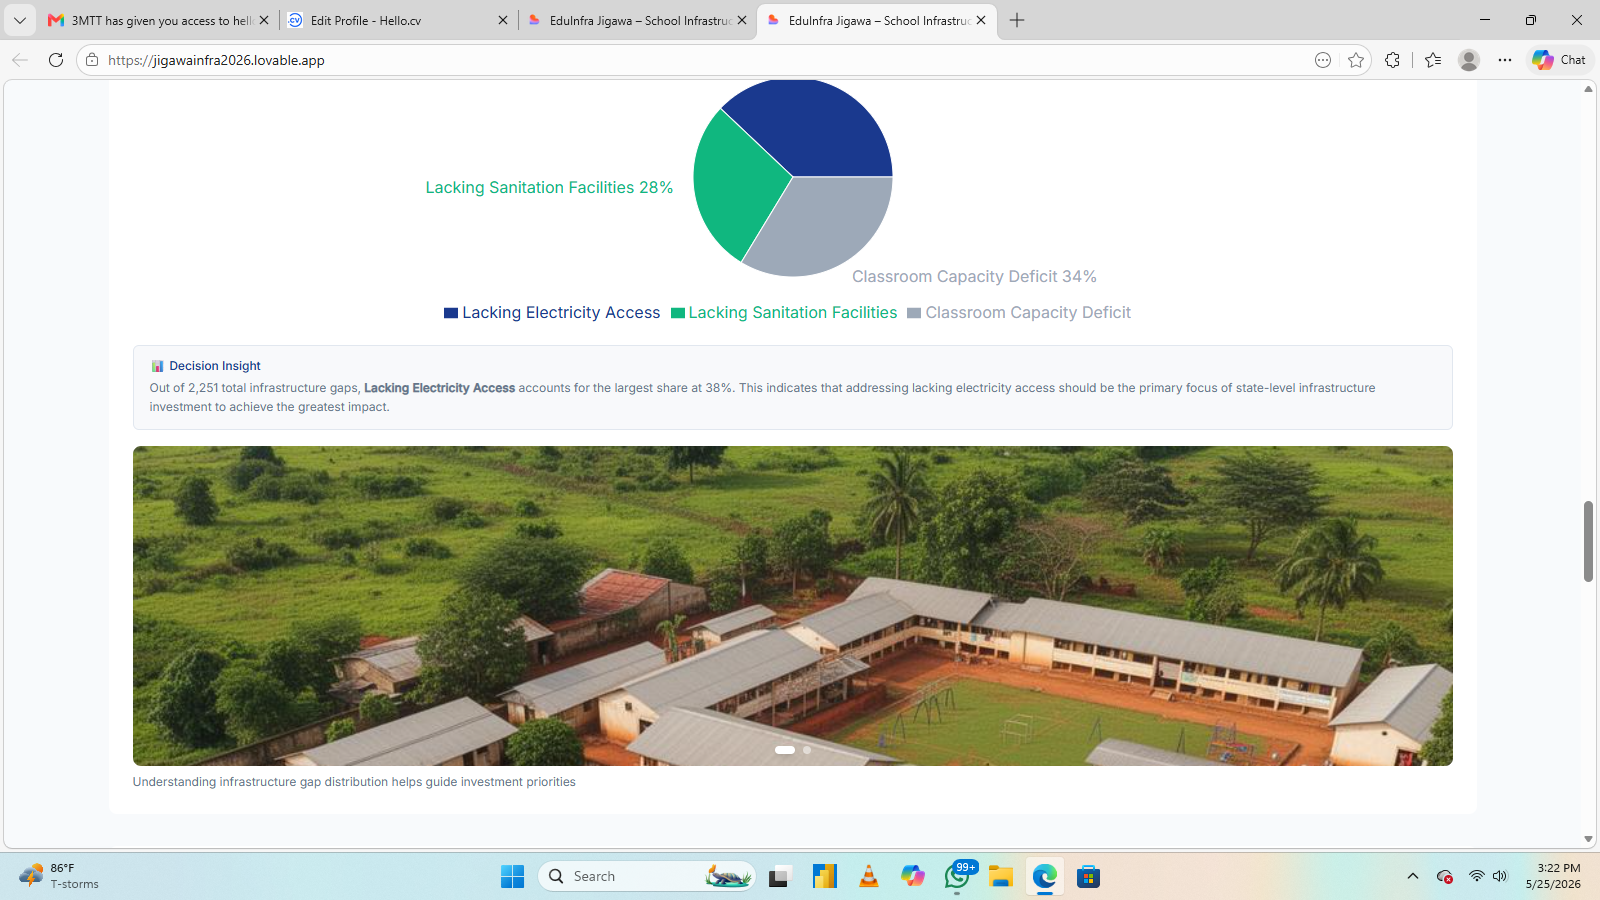This screenshot has width=1600, height=900.
Task: Open the Copilot app on taskbar
Action: (913, 877)
